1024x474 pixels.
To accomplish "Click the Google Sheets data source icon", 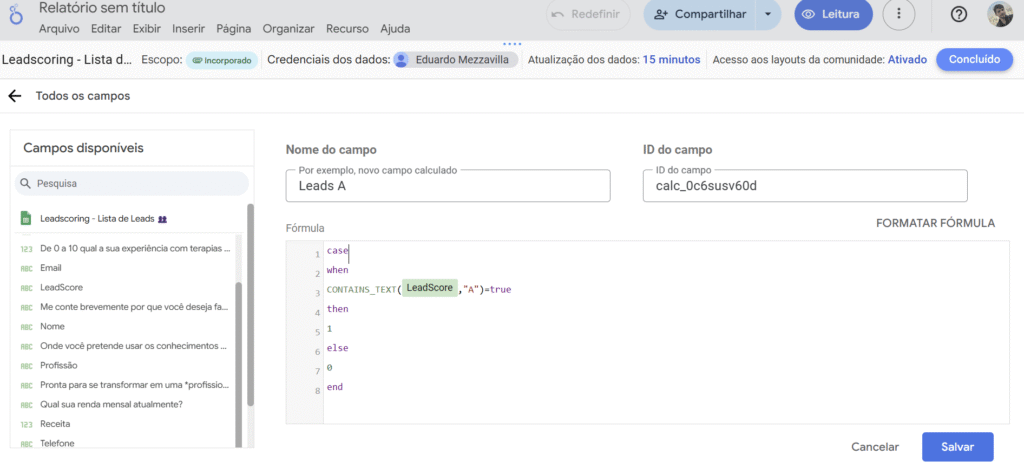I will tap(26, 218).
